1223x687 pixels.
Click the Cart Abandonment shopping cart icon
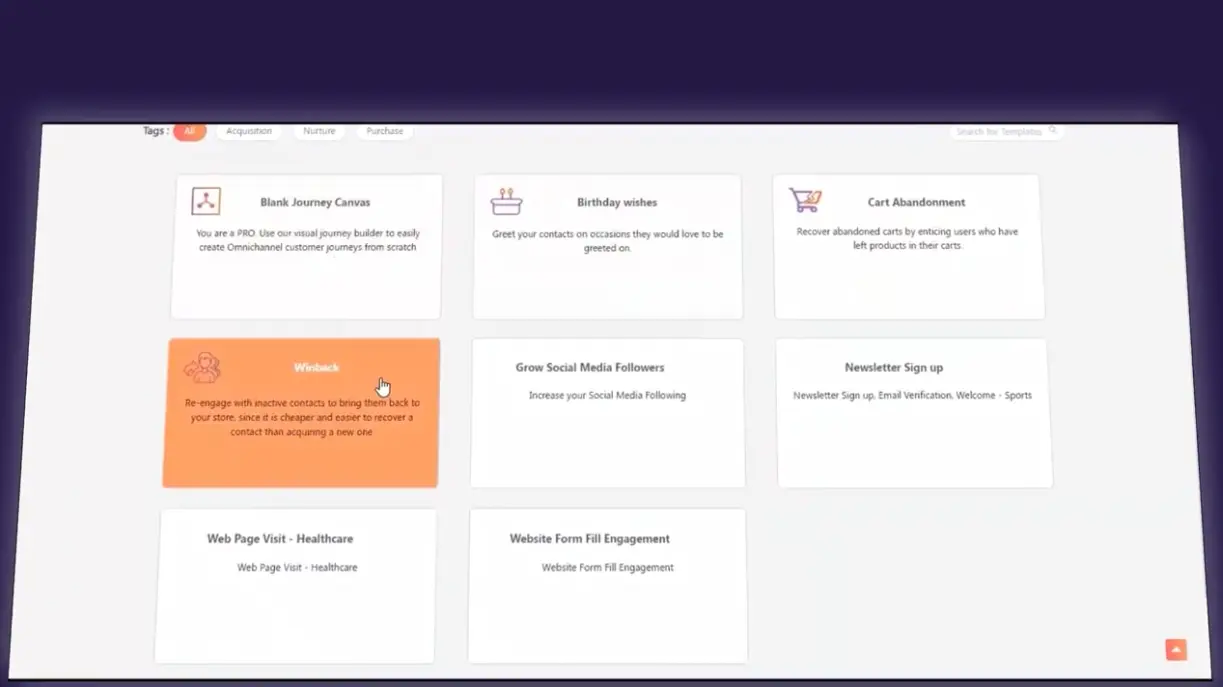[x=805, y=200]
